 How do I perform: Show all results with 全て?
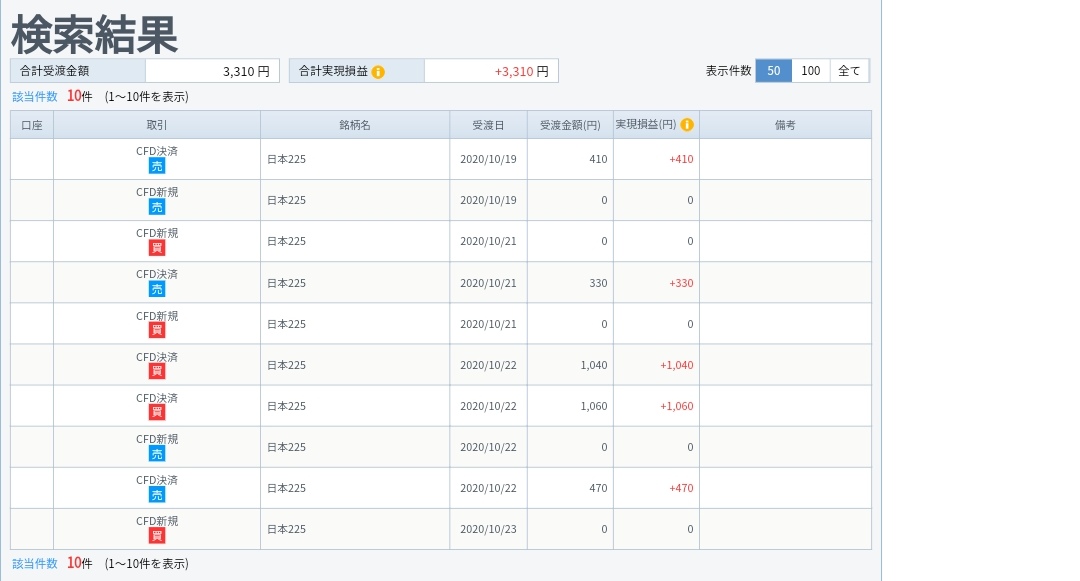pos(849,71)
